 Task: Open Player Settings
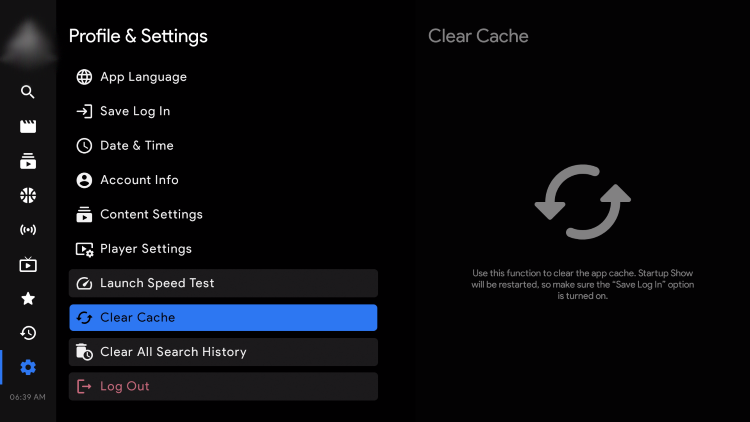(145, 249)
